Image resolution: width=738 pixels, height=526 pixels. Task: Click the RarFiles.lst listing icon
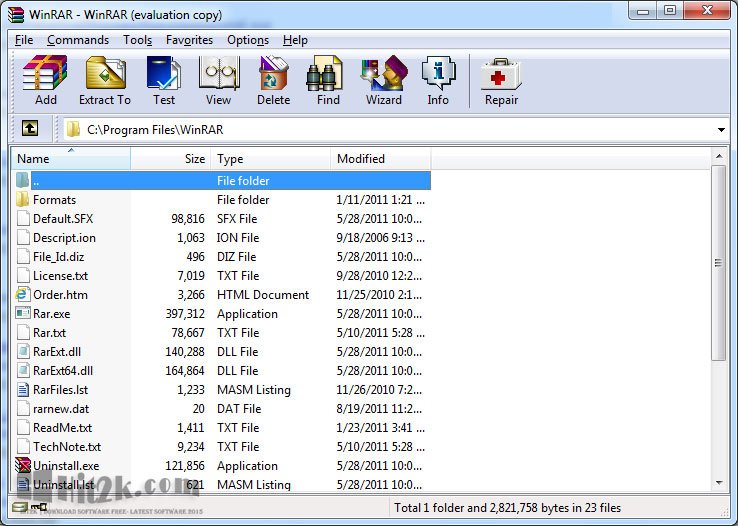point(23,390)
